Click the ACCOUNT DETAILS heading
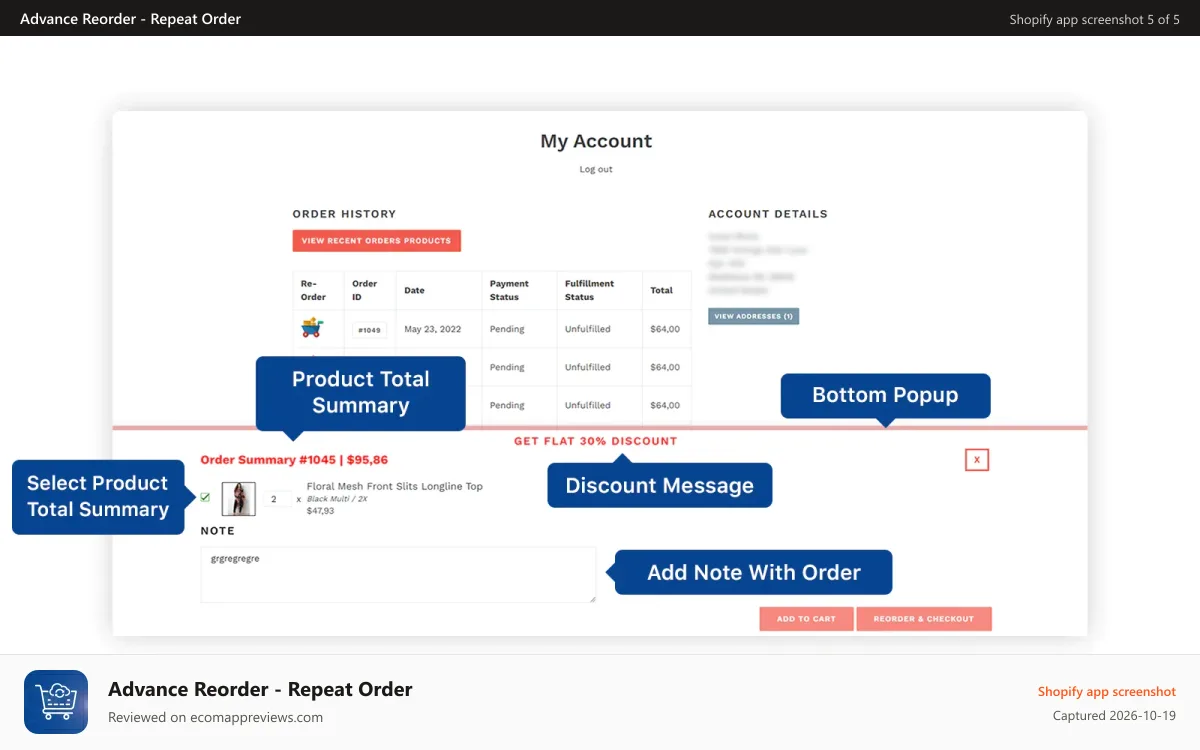The width and height of the screenshot is (1200, 750). (x=768, y=214)
